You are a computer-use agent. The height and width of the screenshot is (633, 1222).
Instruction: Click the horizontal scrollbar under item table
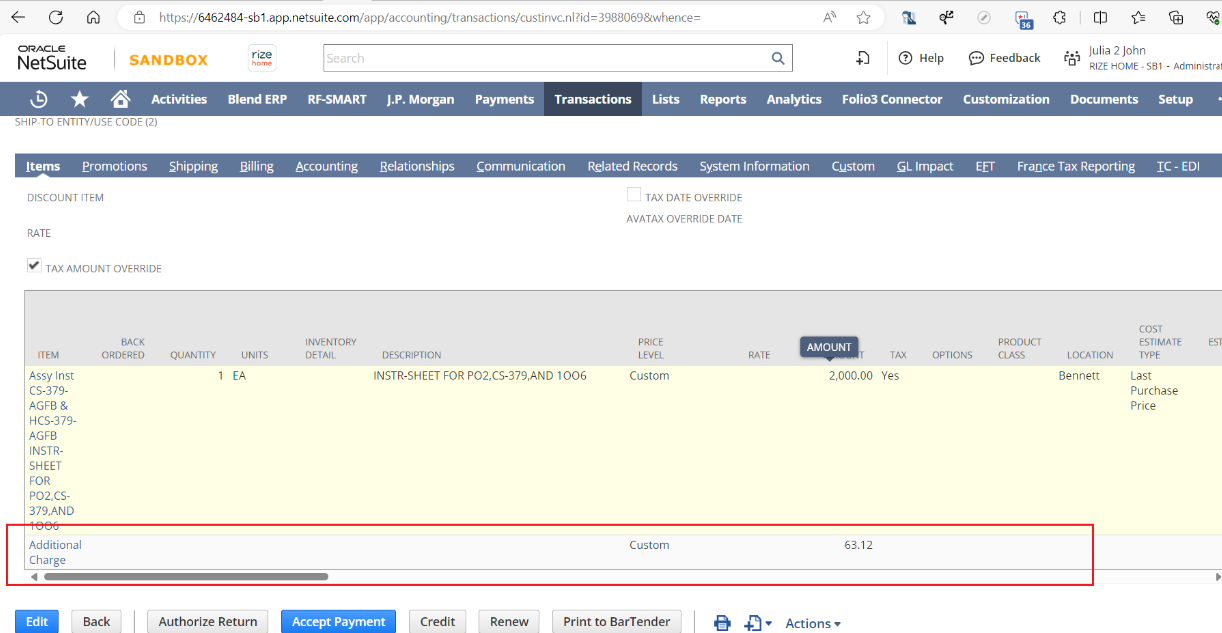186,577
